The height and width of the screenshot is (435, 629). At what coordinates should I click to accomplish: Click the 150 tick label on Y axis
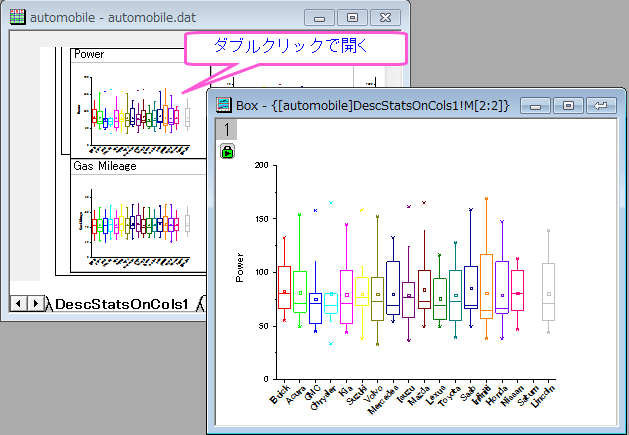(x=262, y=219)
